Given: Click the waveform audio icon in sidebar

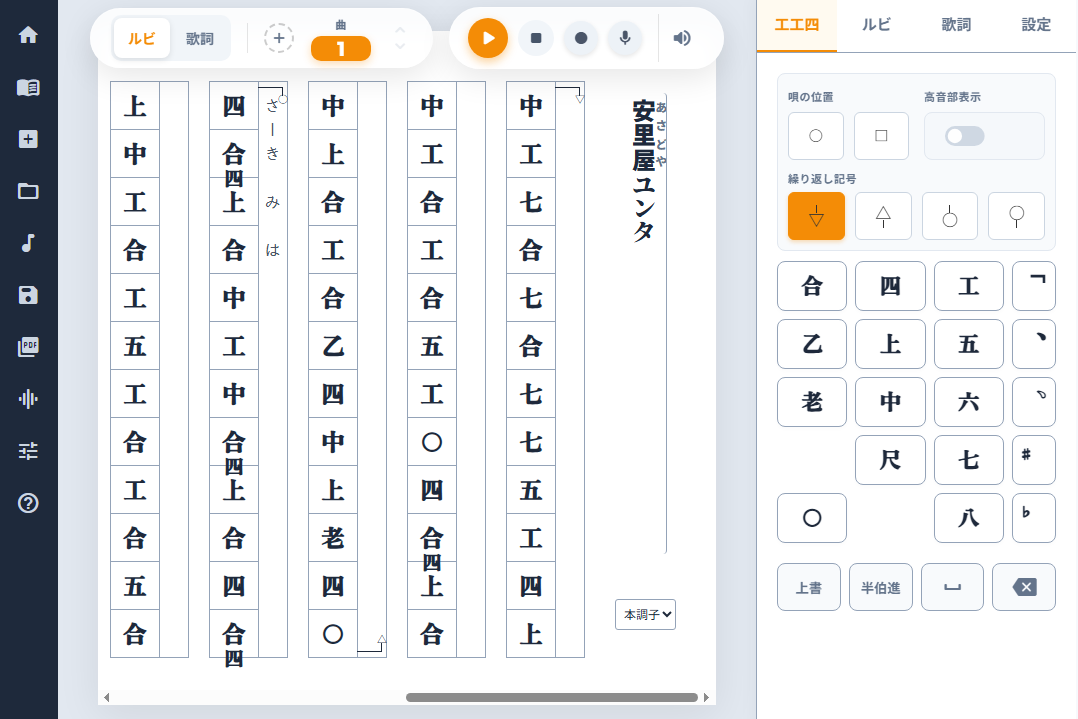Looking at the screenshot, I should pos(28,399).
